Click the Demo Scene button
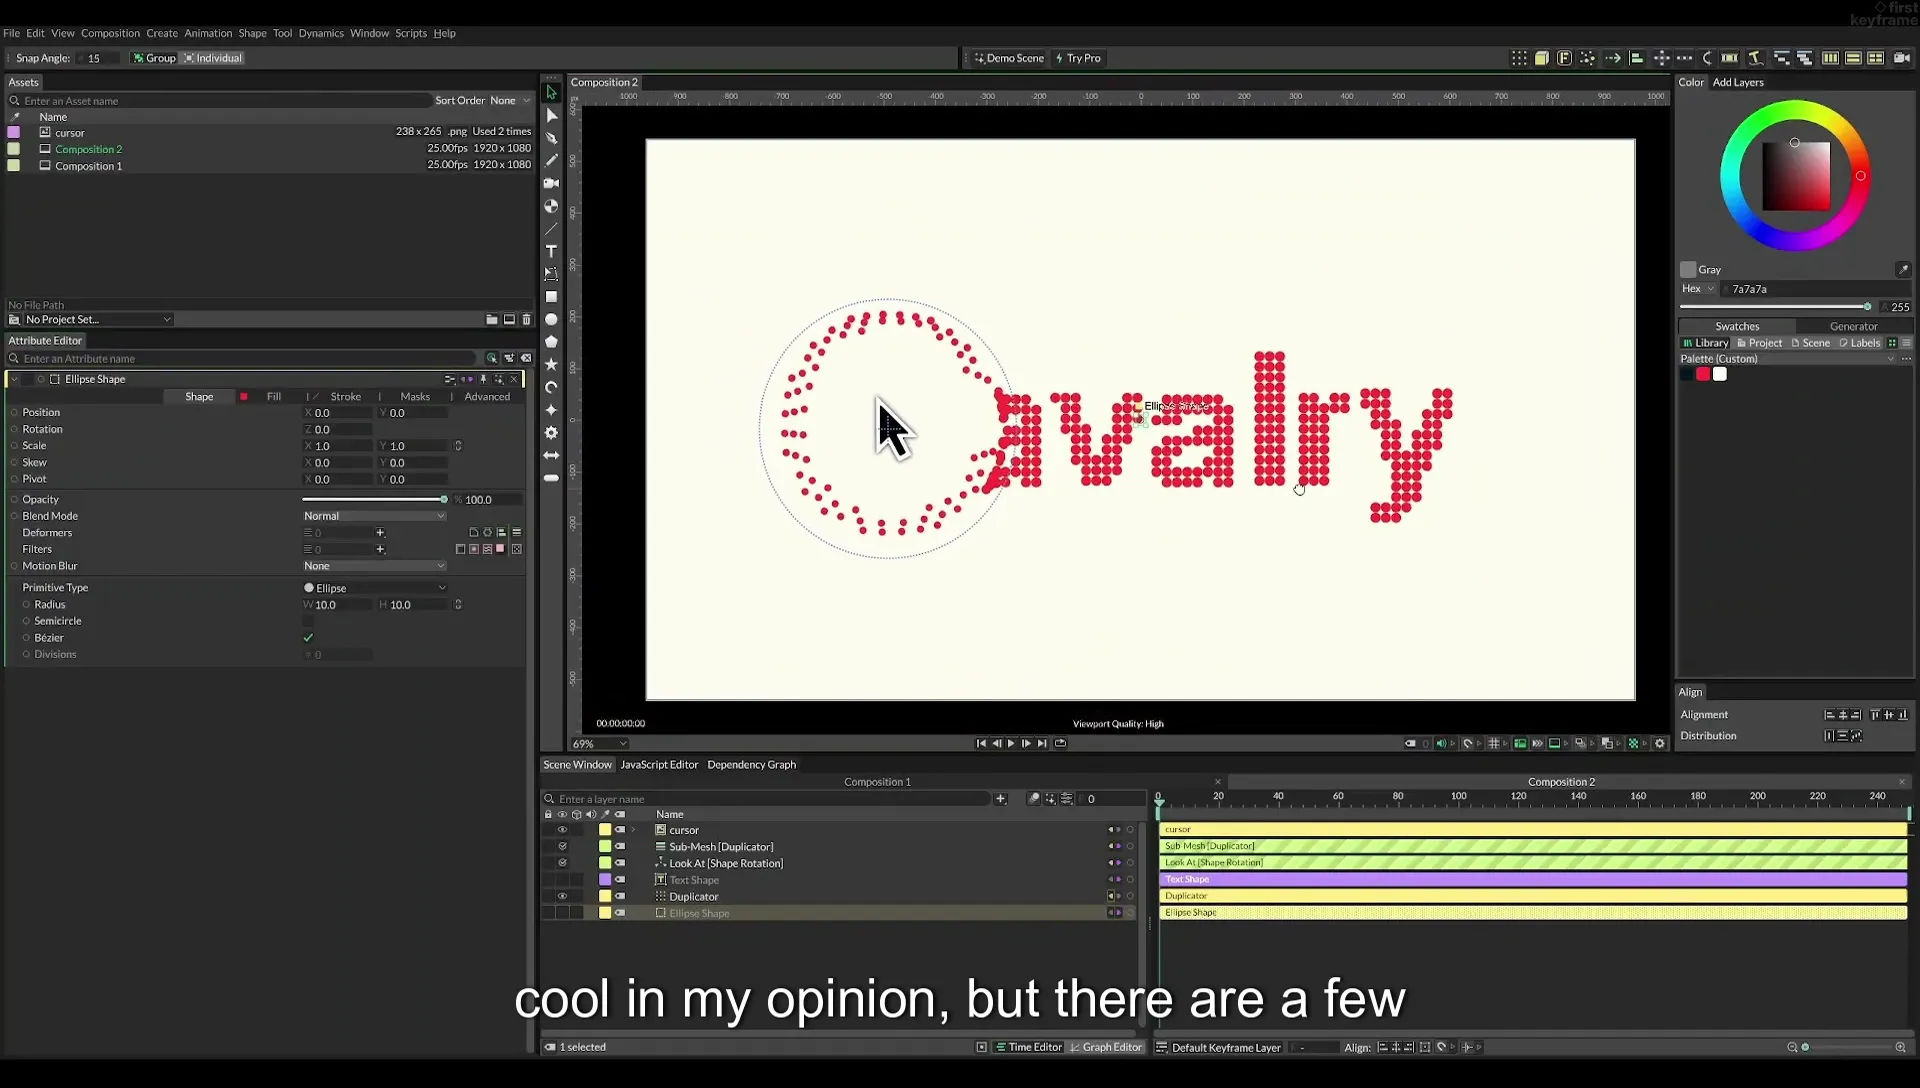This screenshot has width=1920, height=1088. 1009,58
